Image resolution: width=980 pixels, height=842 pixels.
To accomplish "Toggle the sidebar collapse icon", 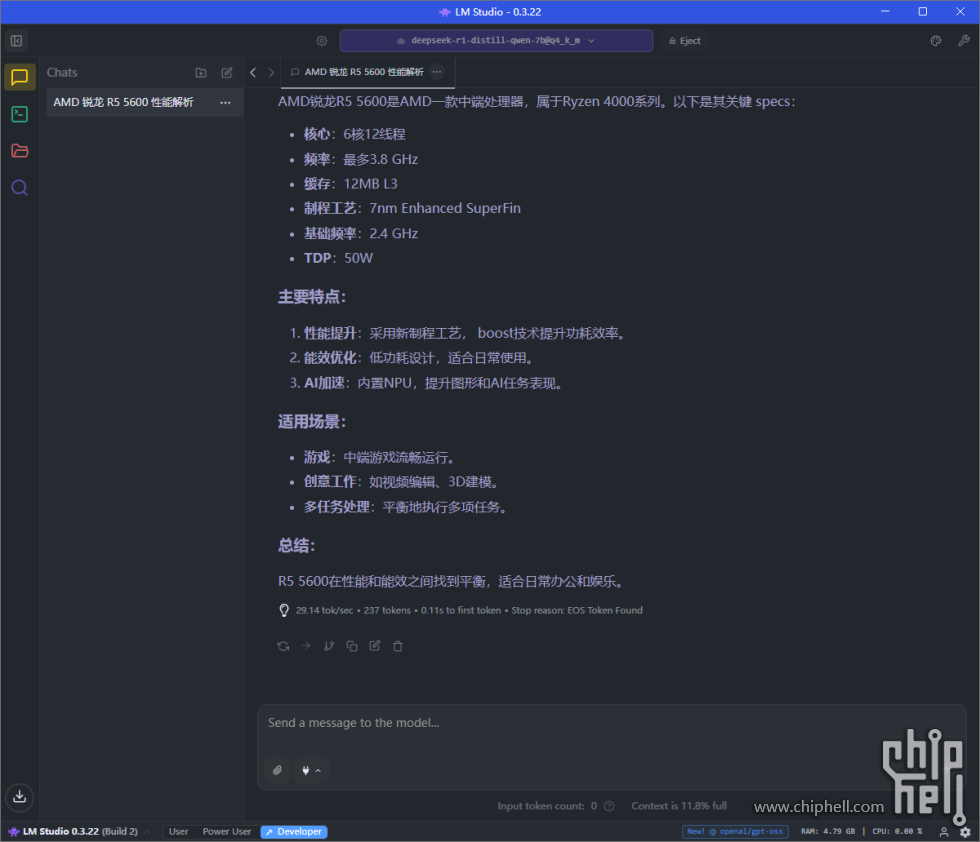I will (x=16, y=41).
